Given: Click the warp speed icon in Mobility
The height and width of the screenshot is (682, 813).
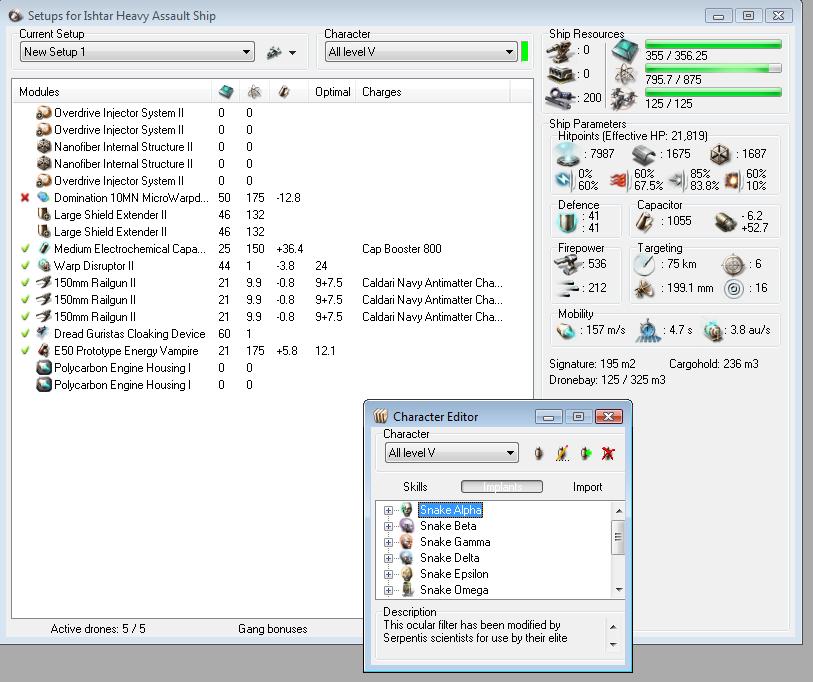Looking at the screenshot, I should click(712, 330).
